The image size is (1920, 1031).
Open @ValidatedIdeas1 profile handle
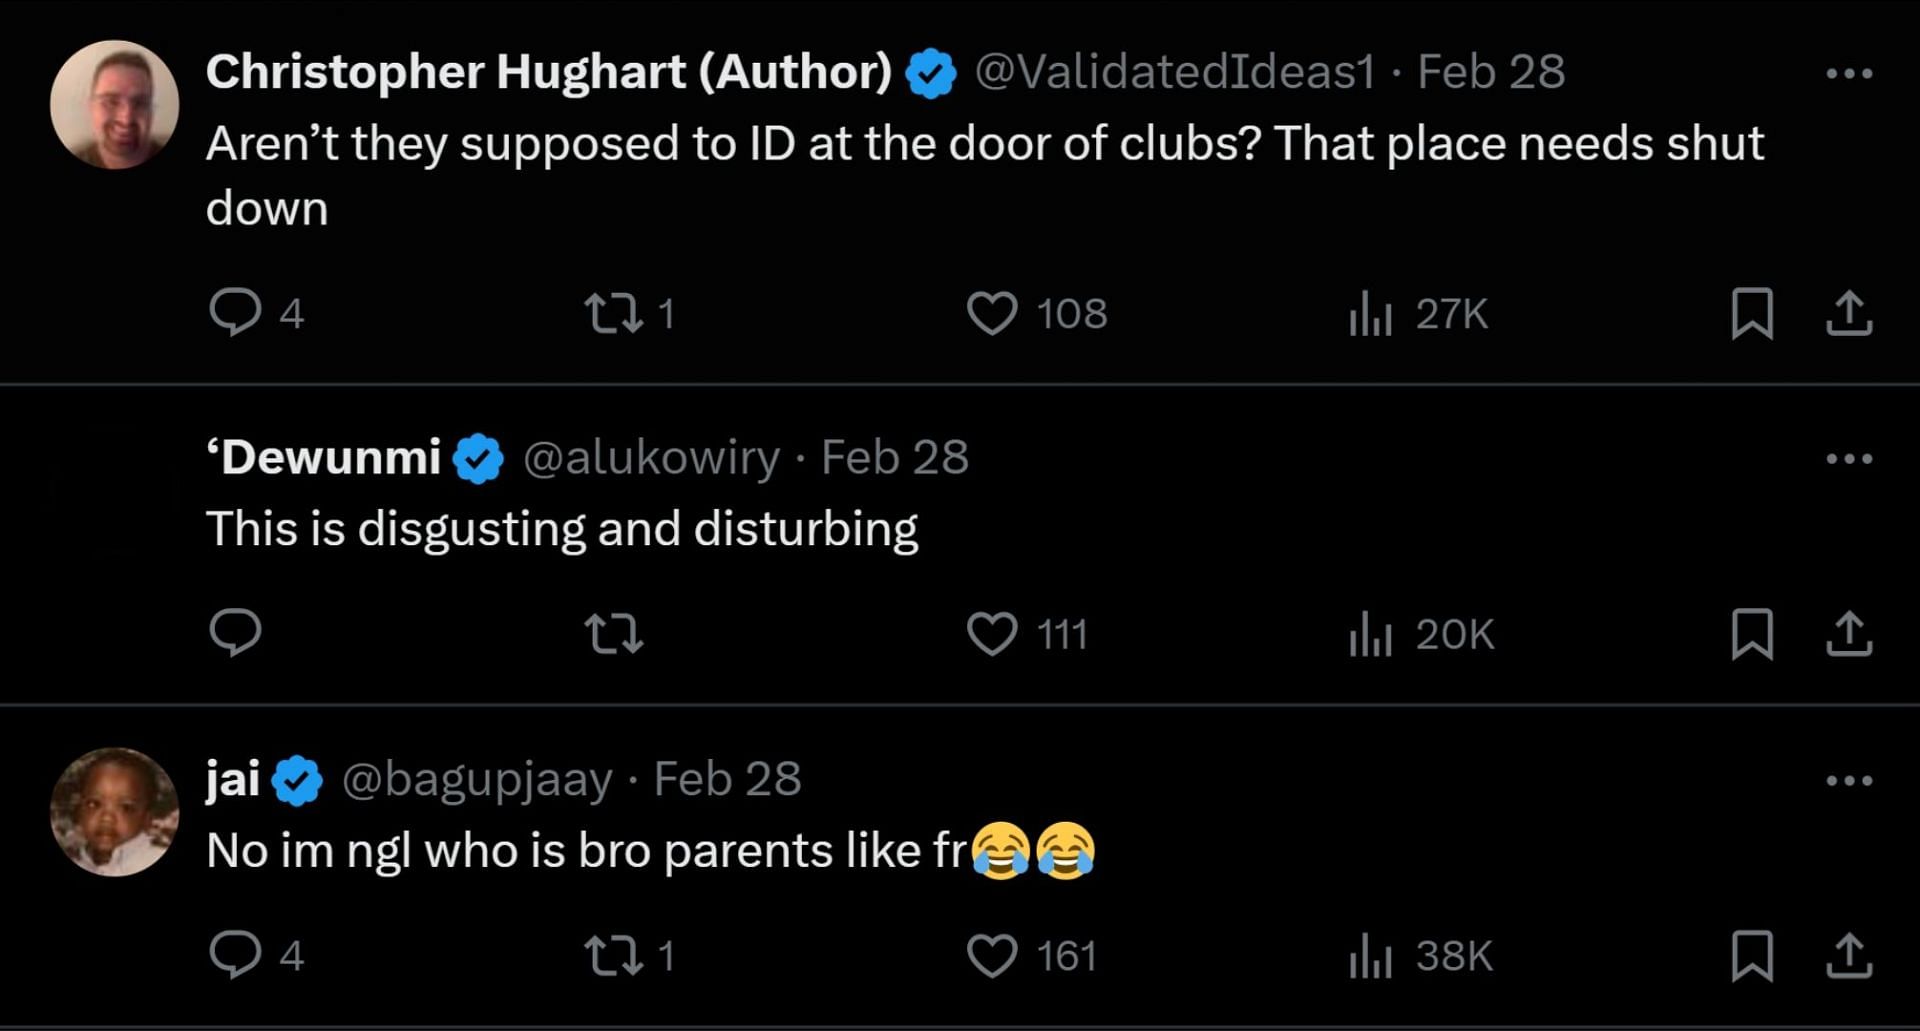coord(1174,72)
